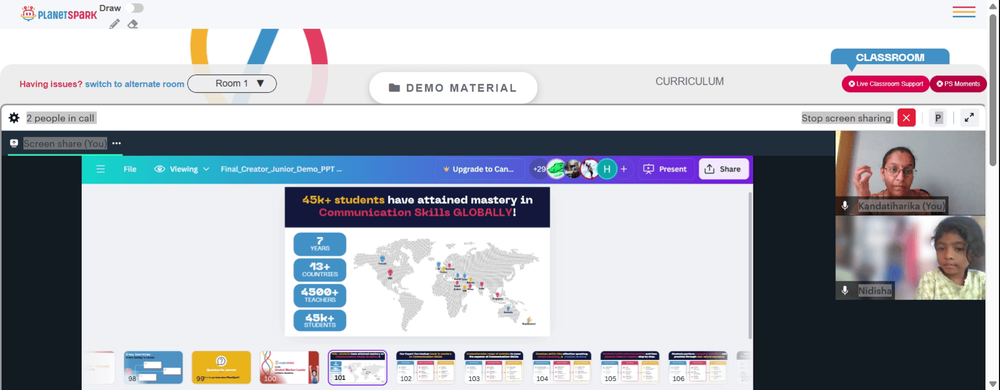Open Canva hamburger menu
This screenshot has width=1000, height=390.
101,169
